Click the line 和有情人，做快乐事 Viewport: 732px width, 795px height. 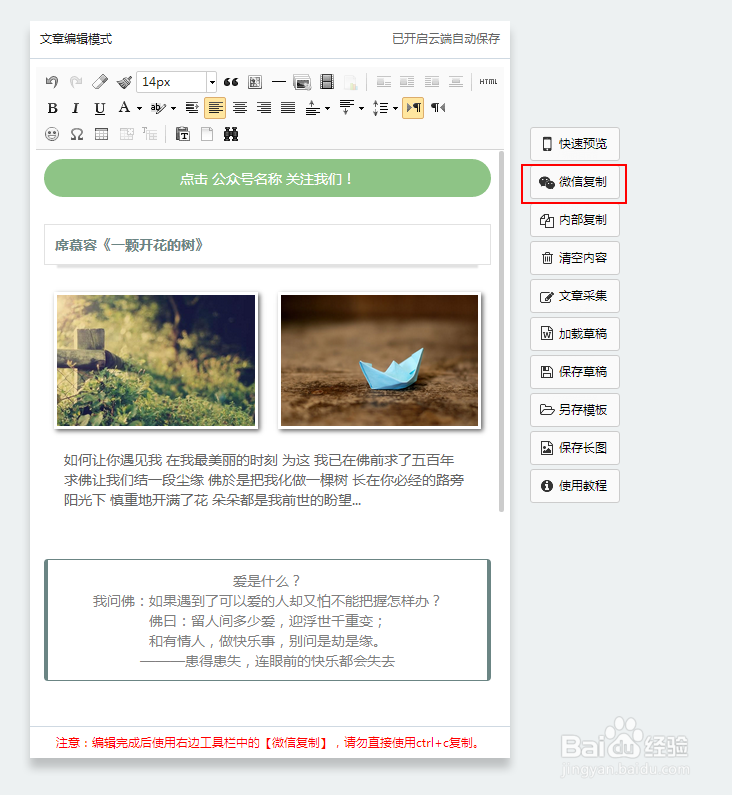[265, 641]
